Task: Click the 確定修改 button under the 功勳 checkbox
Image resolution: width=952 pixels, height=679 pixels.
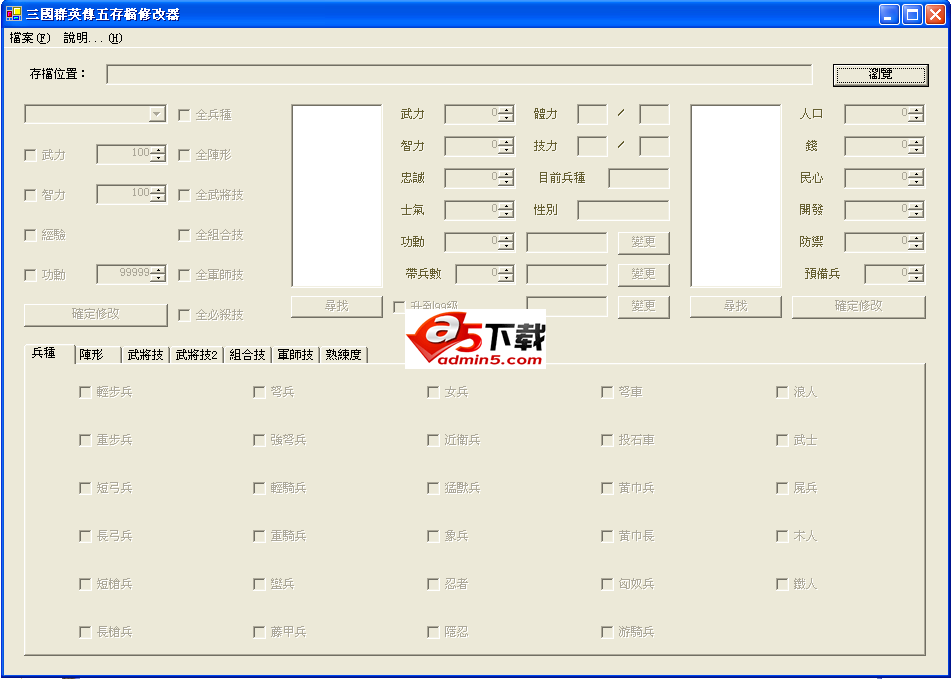Action: pos(95,315)
